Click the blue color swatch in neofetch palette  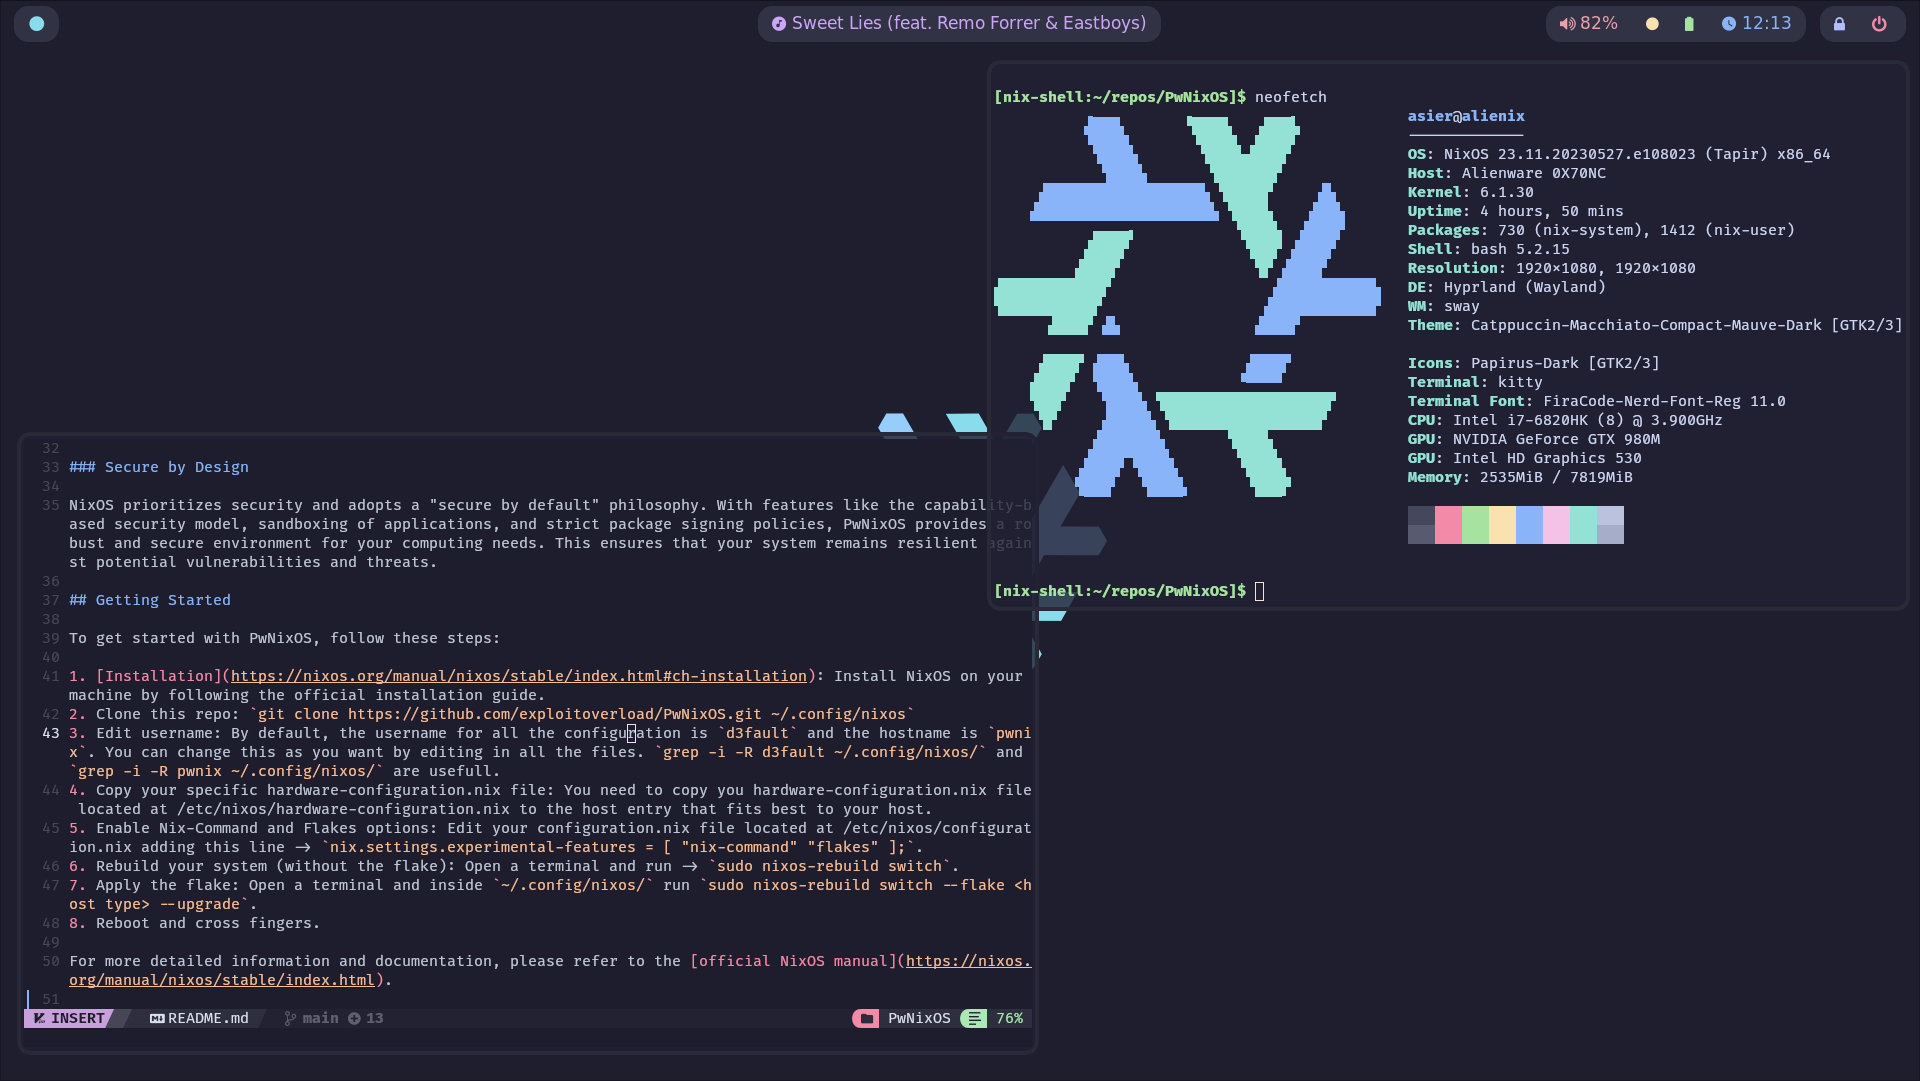[1529, 525]
